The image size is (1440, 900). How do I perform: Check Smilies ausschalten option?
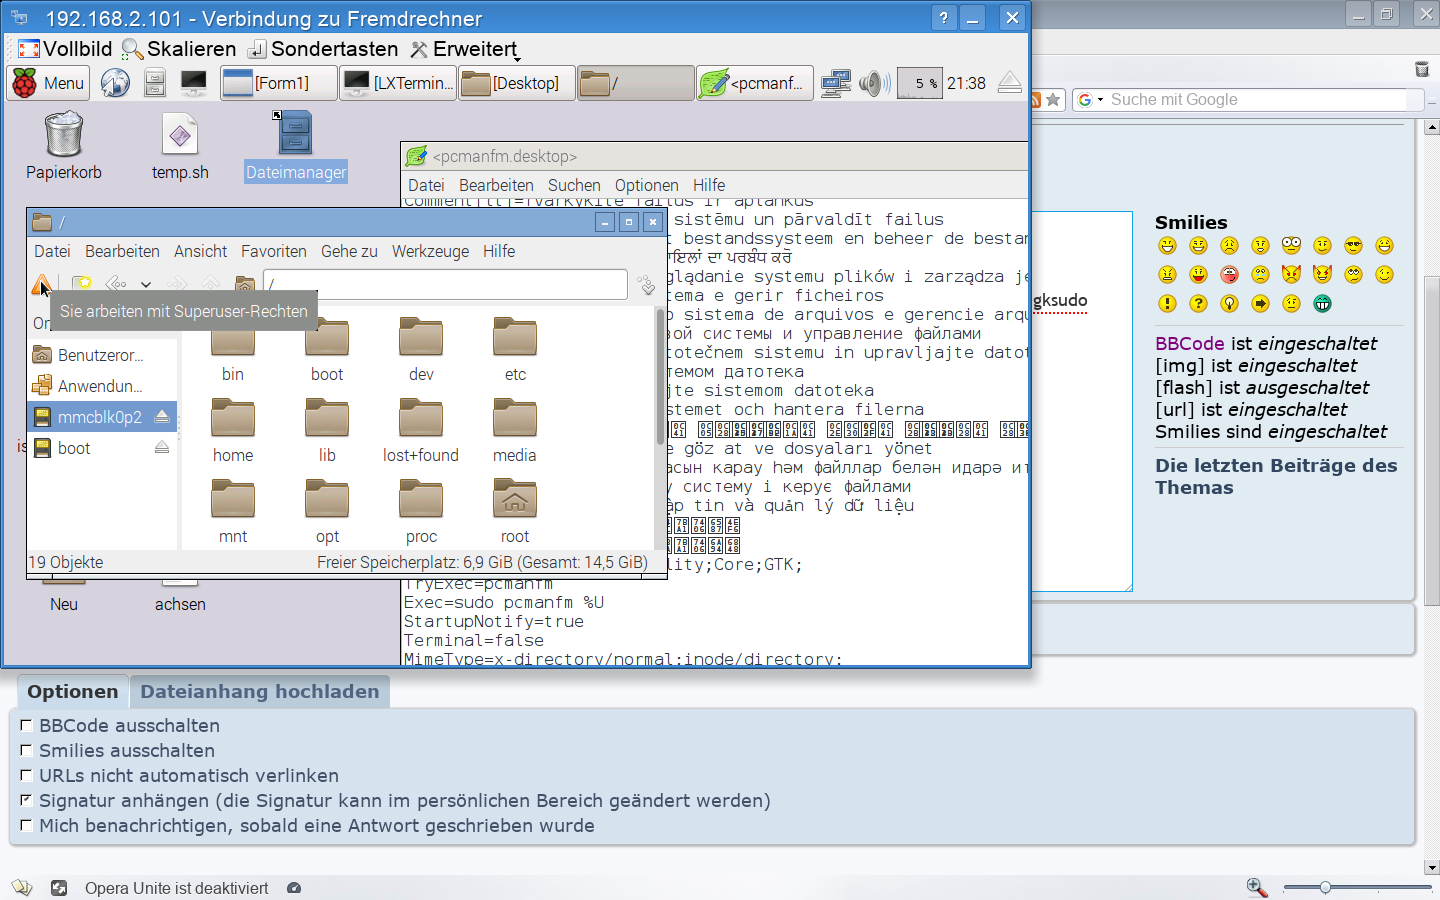pos(27,750)
